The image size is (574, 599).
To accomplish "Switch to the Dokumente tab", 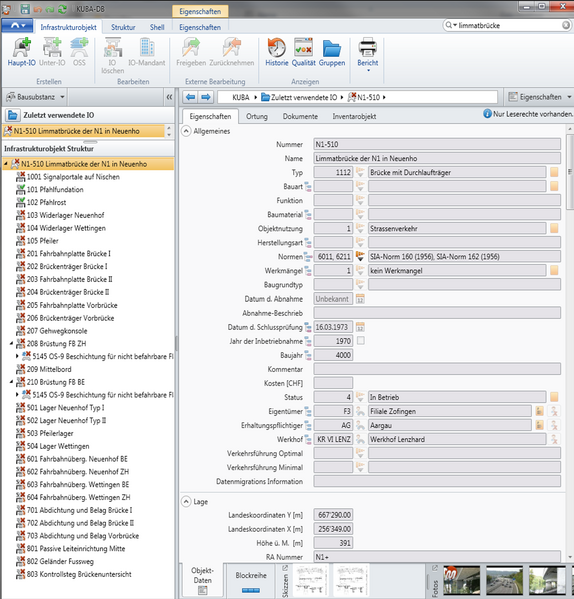I will [x=300, y=116].
